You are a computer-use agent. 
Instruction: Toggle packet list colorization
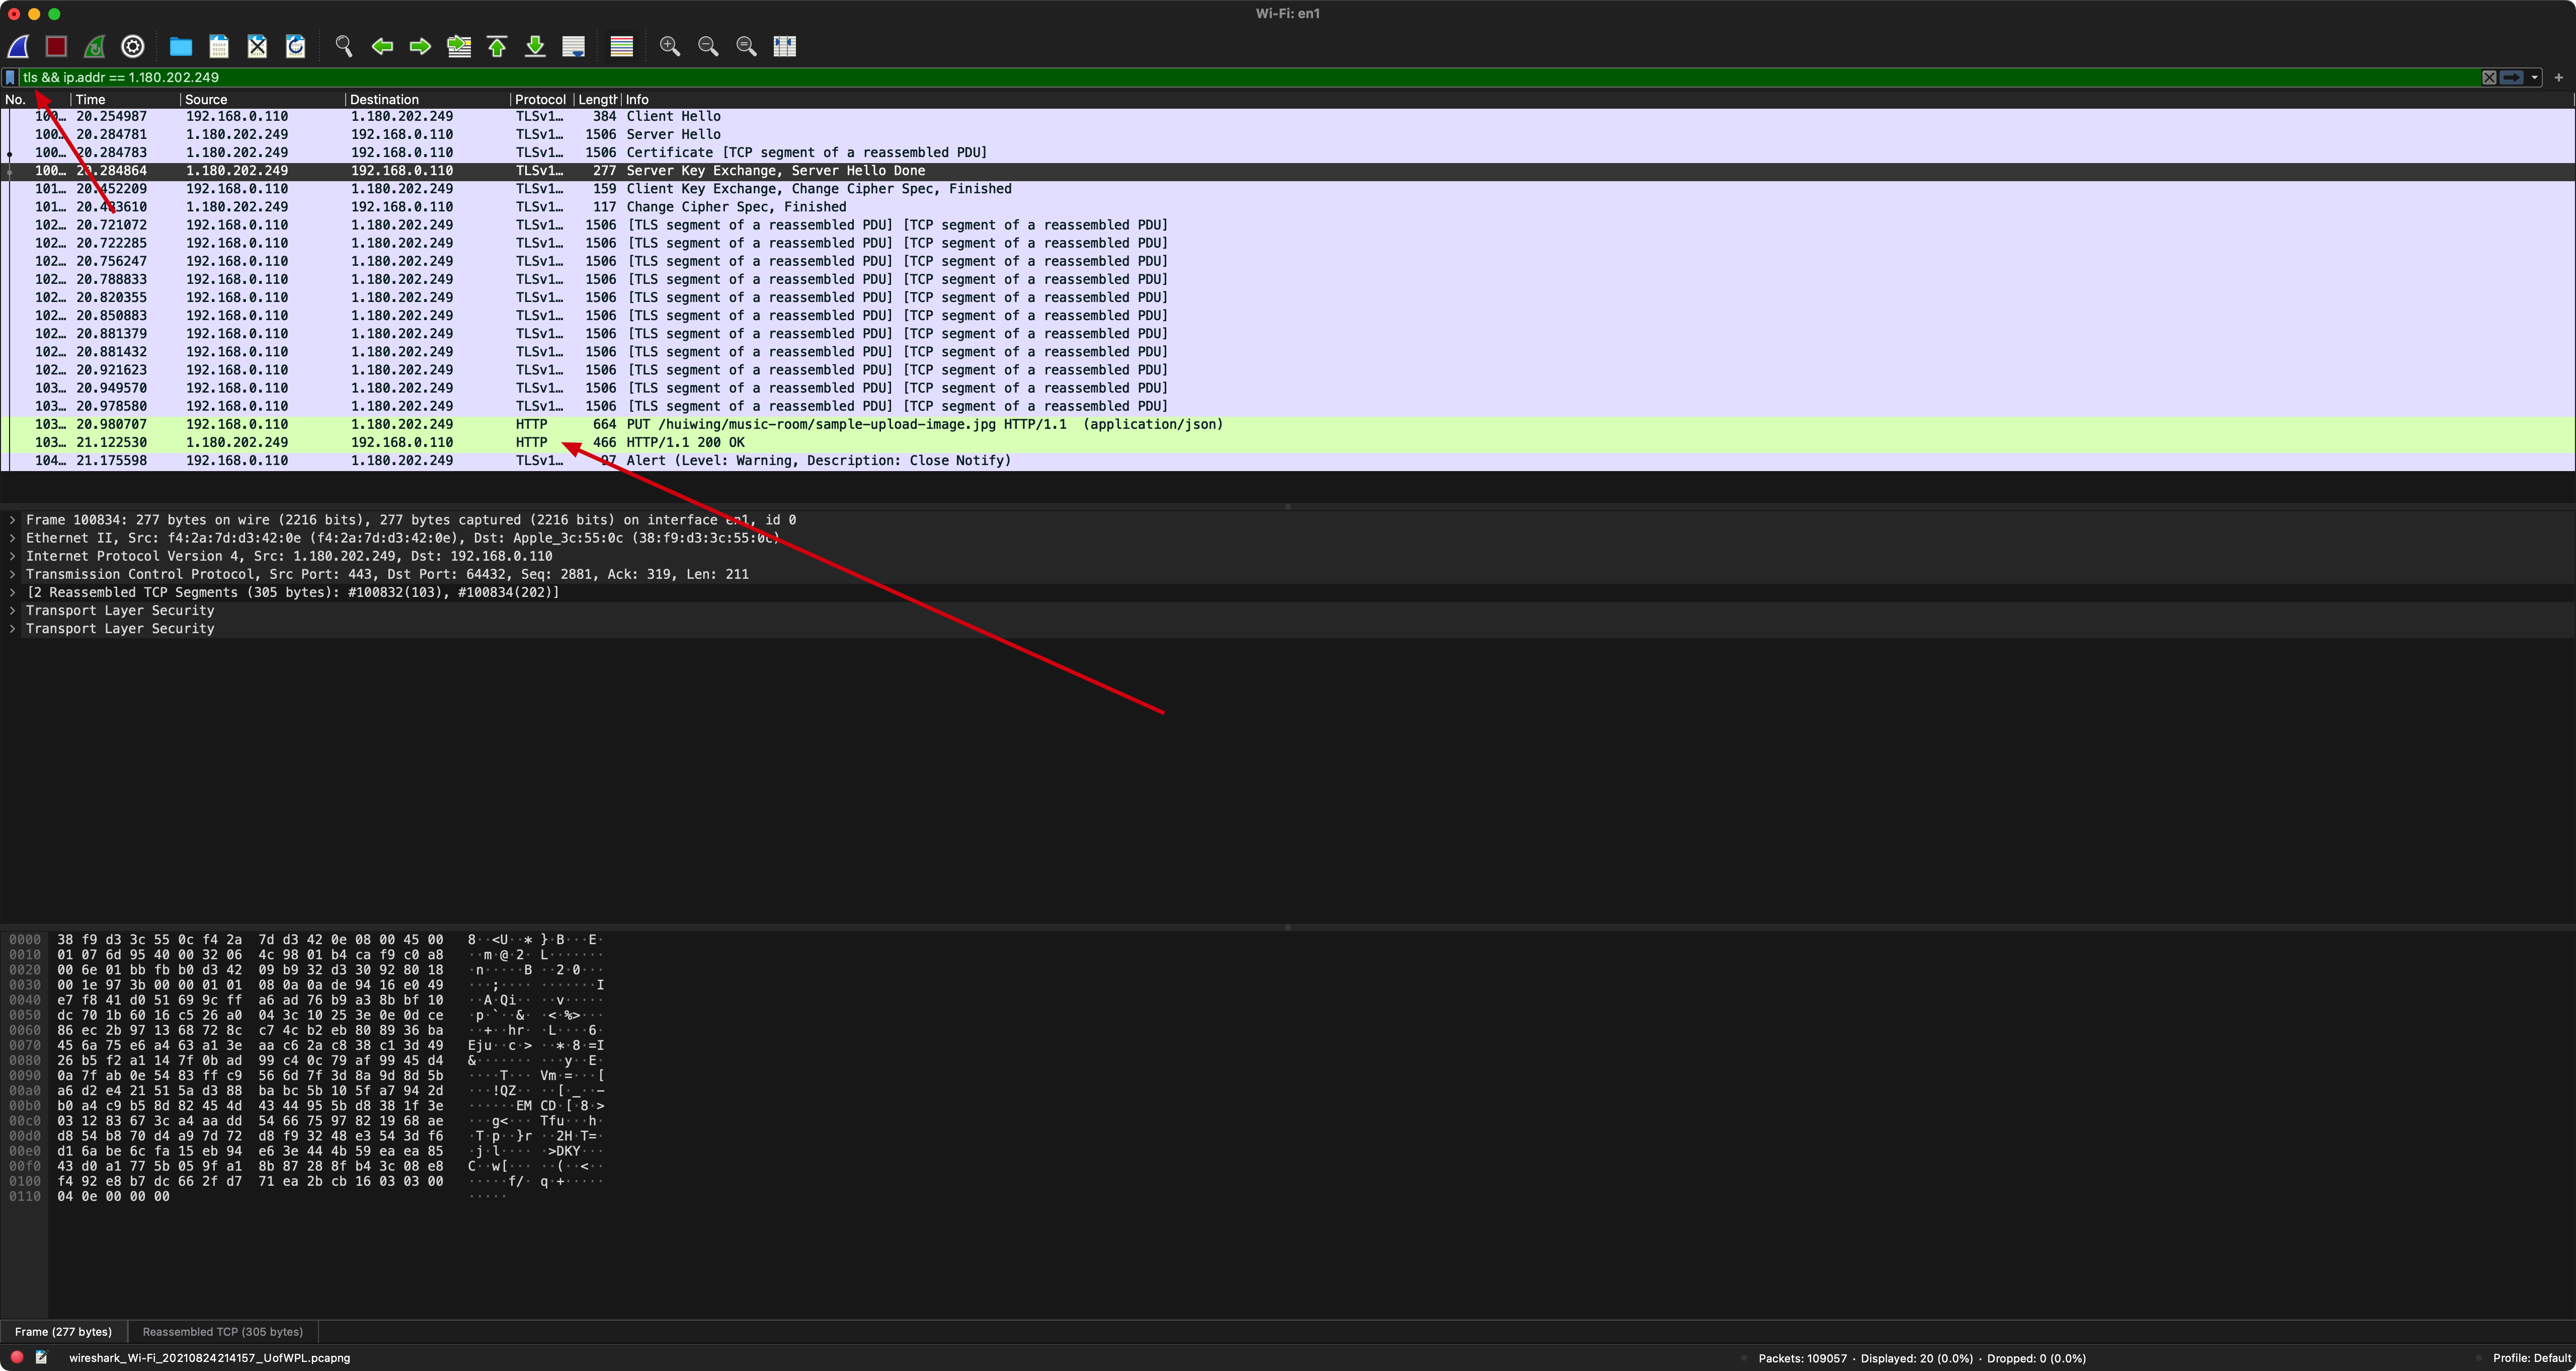[621, 46]
